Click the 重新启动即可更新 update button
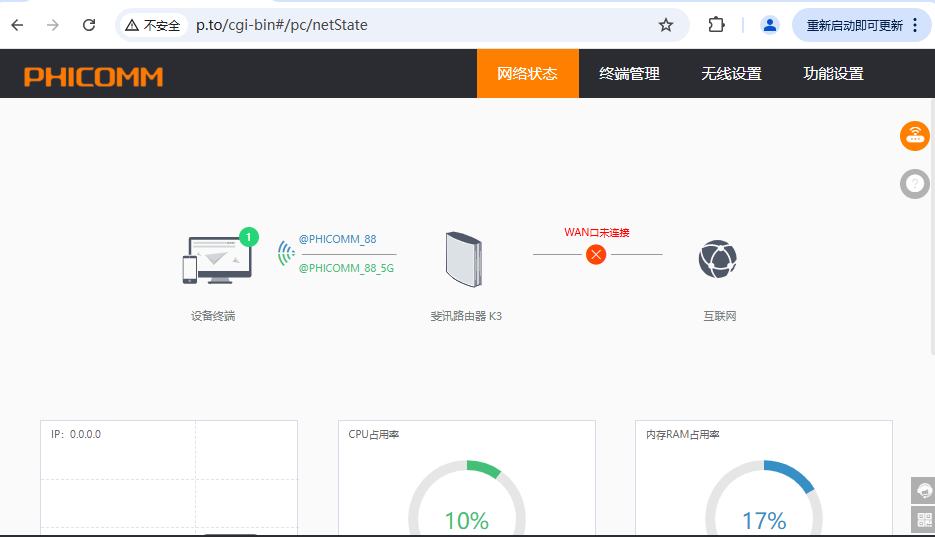The height and width of the screenshot is (537, 935). point(854,26)
